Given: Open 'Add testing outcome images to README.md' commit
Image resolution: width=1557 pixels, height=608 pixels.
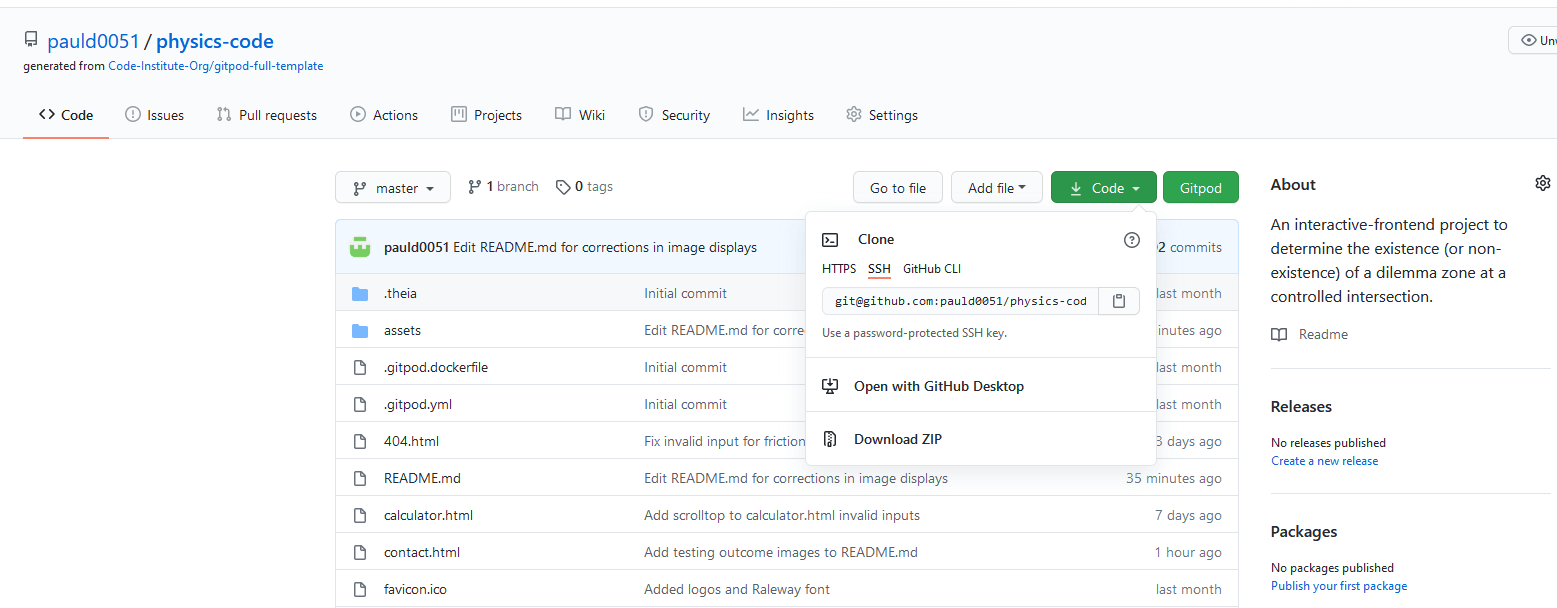Looking at the screenshot, I should (781, 553).
